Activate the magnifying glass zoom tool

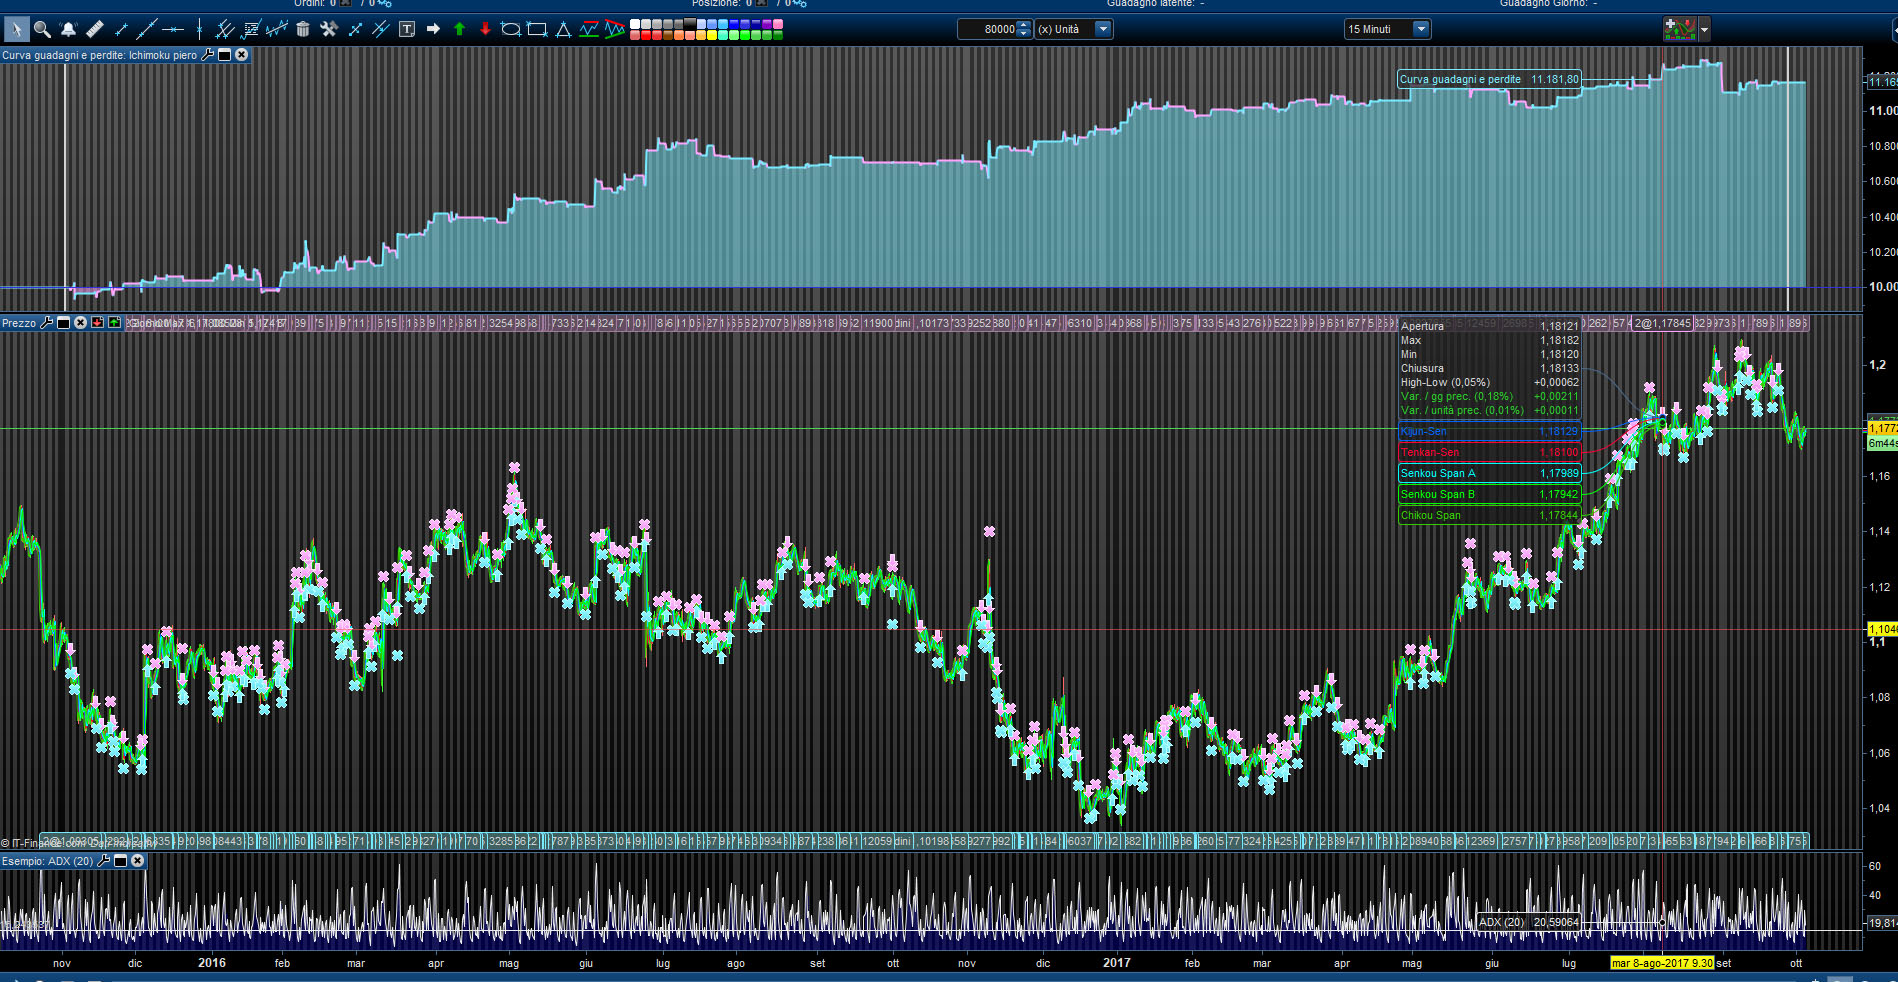click(x=42, y=29)
